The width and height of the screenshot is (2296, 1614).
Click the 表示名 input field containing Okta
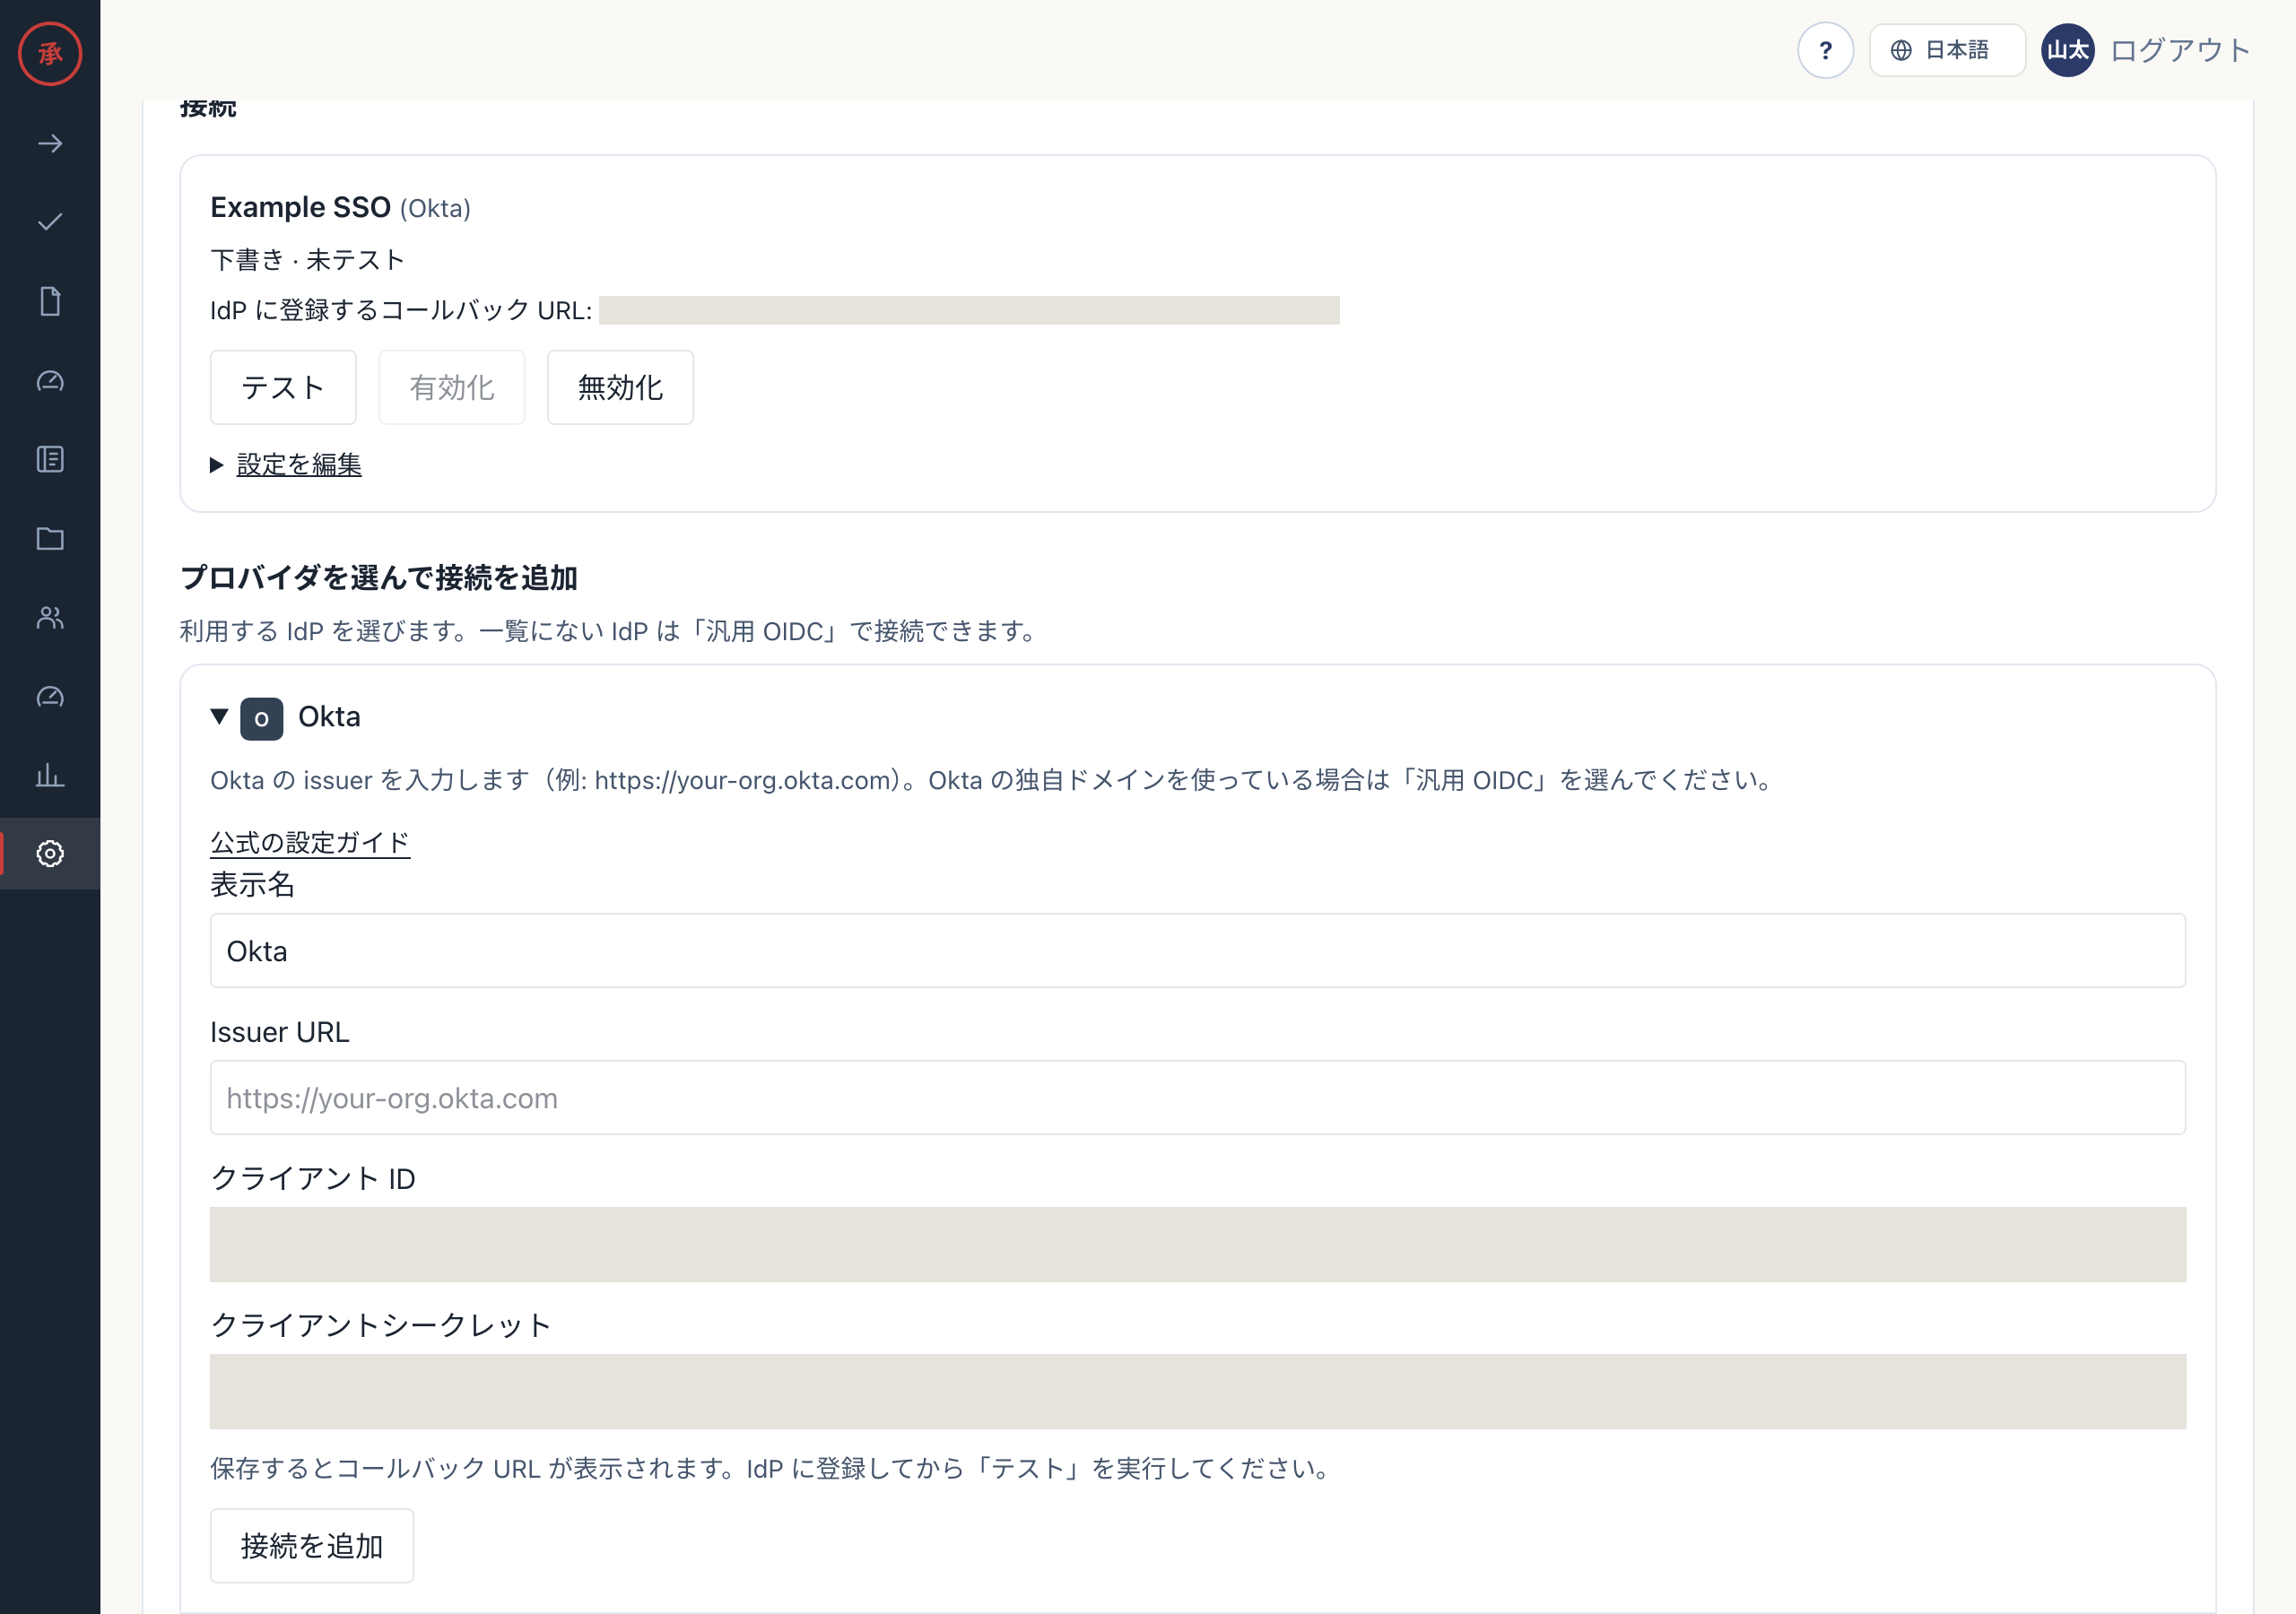(x=1198, y=950)
